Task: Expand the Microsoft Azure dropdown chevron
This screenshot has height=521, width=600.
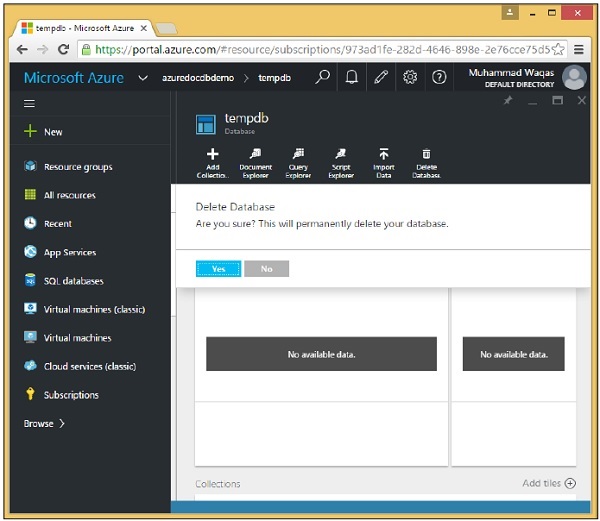Action: click(143, 78)
